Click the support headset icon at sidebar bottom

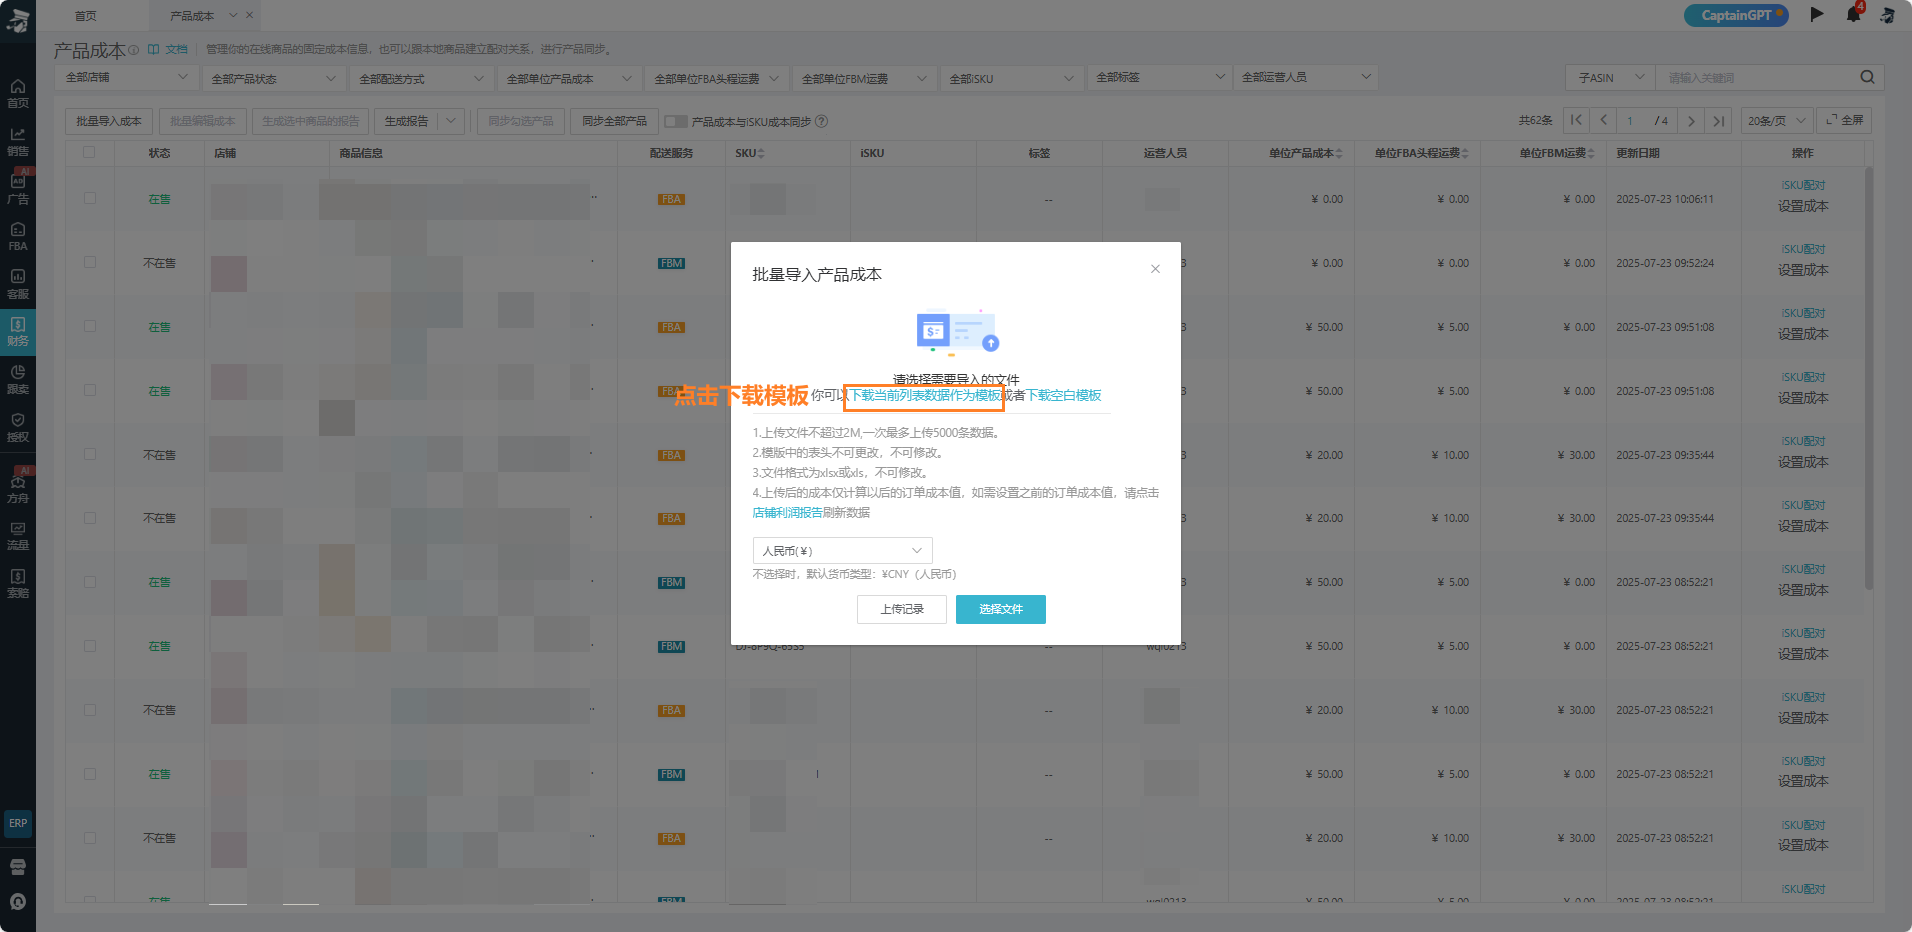[x=18, y=902]
